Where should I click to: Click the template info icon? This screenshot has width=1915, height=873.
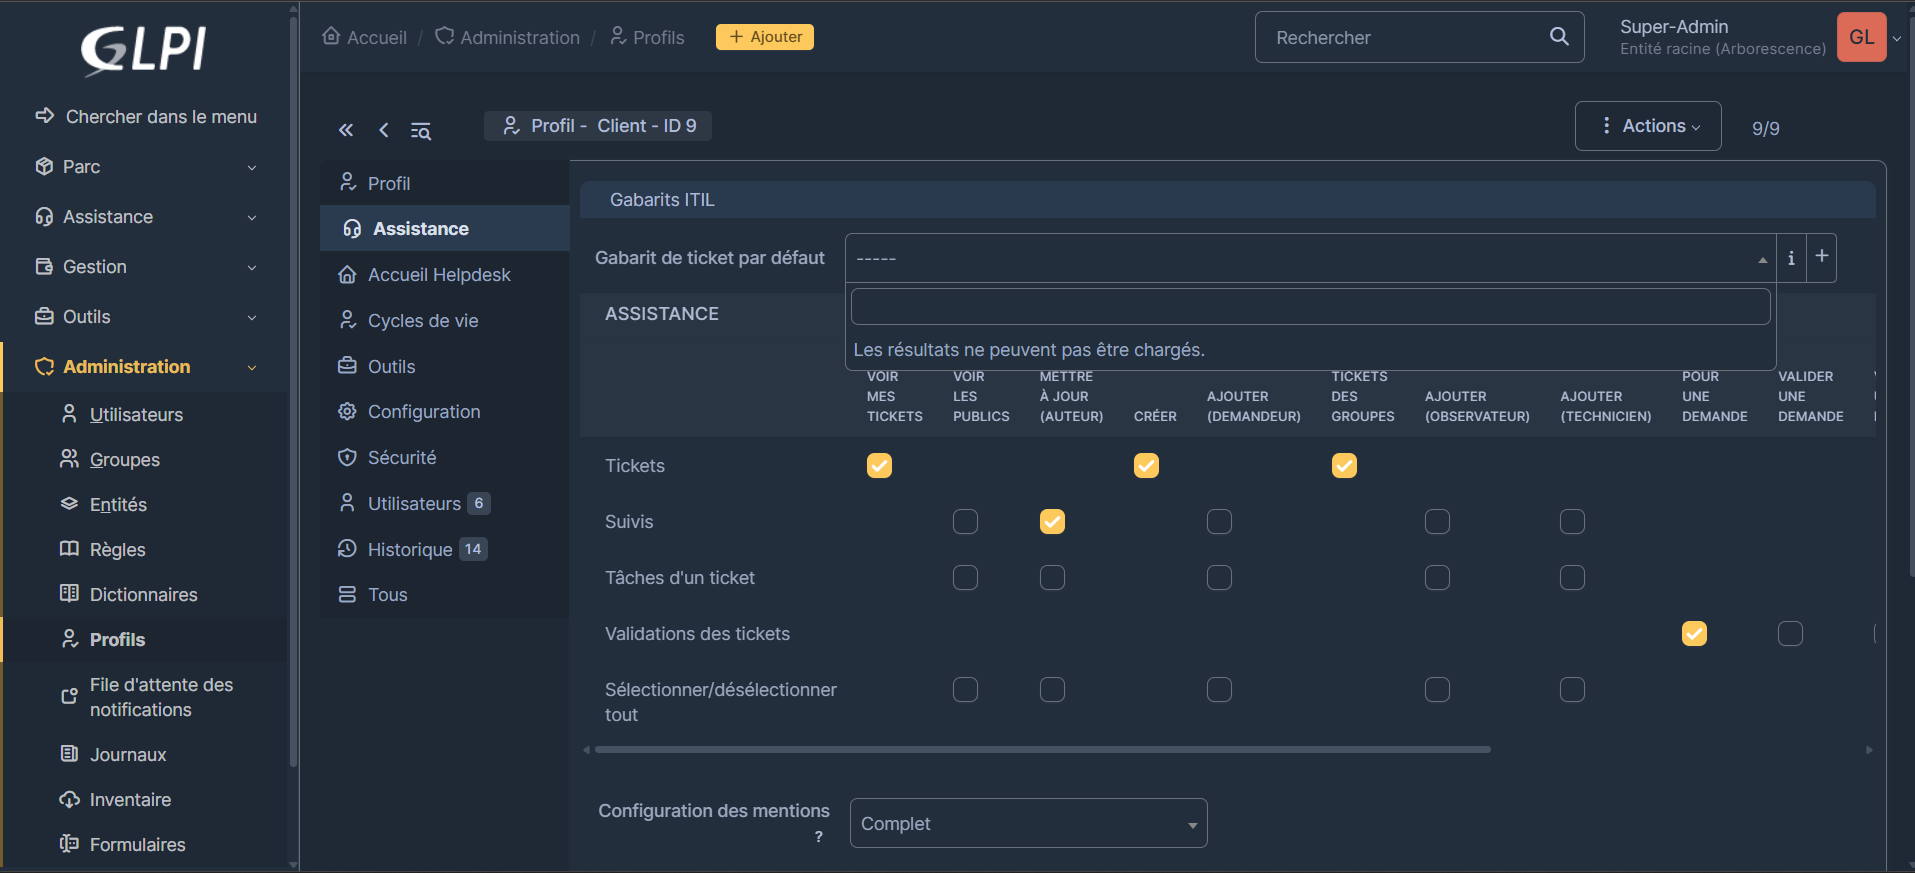(1791, 258)
